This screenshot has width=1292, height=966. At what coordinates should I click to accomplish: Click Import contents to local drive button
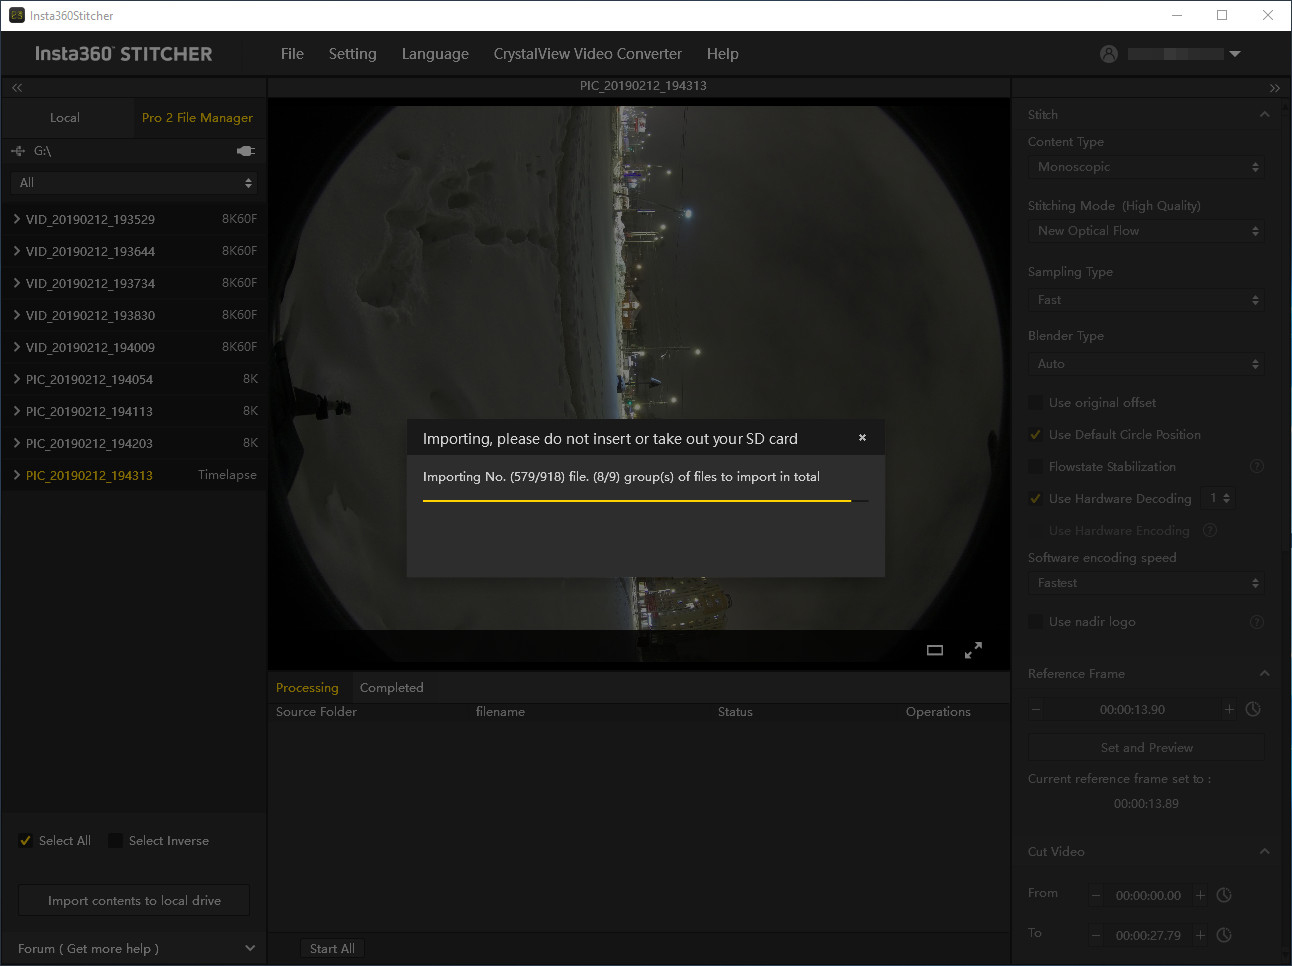[x=134, y=901]
